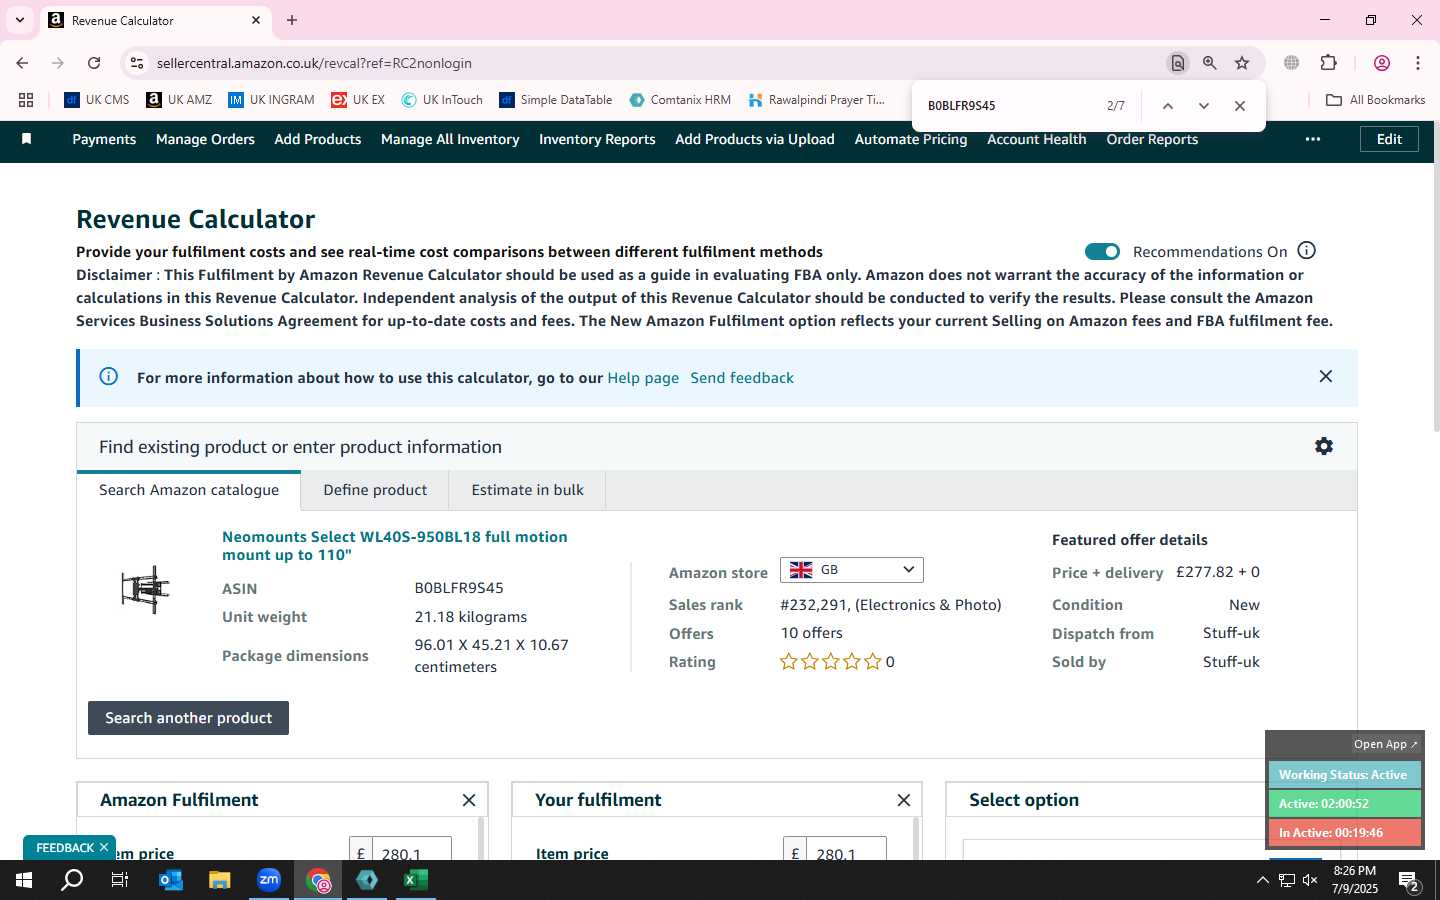Open the Neomounts Select product title link

[395, 546]
